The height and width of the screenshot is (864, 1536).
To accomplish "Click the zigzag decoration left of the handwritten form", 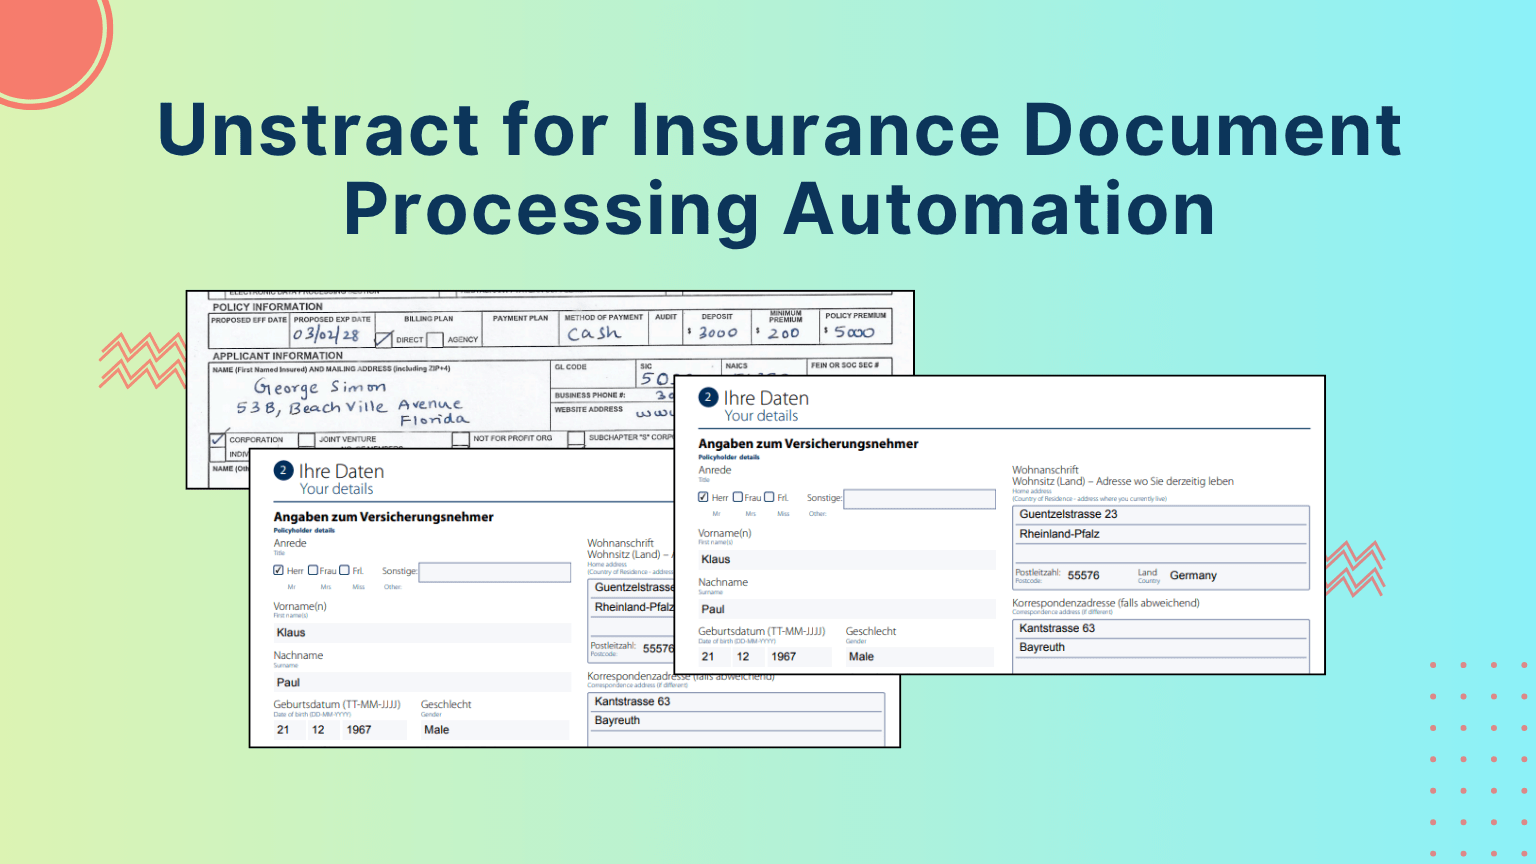I will 142,361.
